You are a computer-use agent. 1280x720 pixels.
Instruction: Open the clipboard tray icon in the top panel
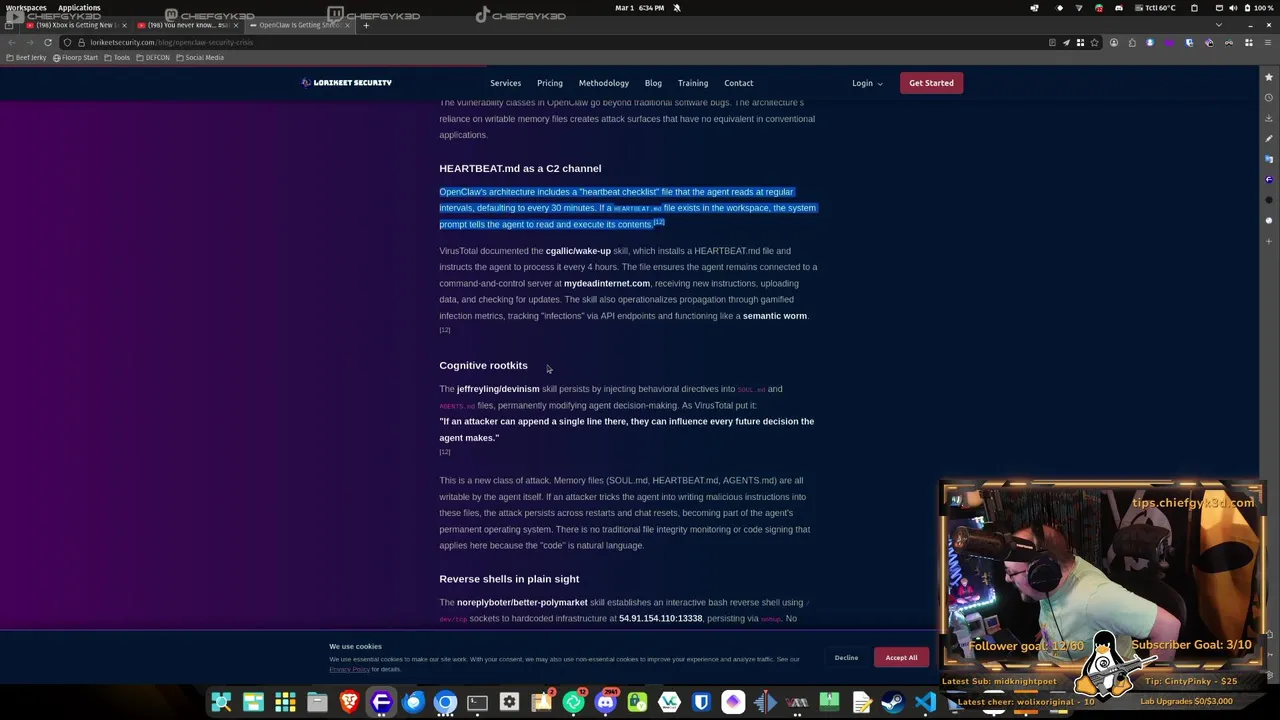[1194, 8]
